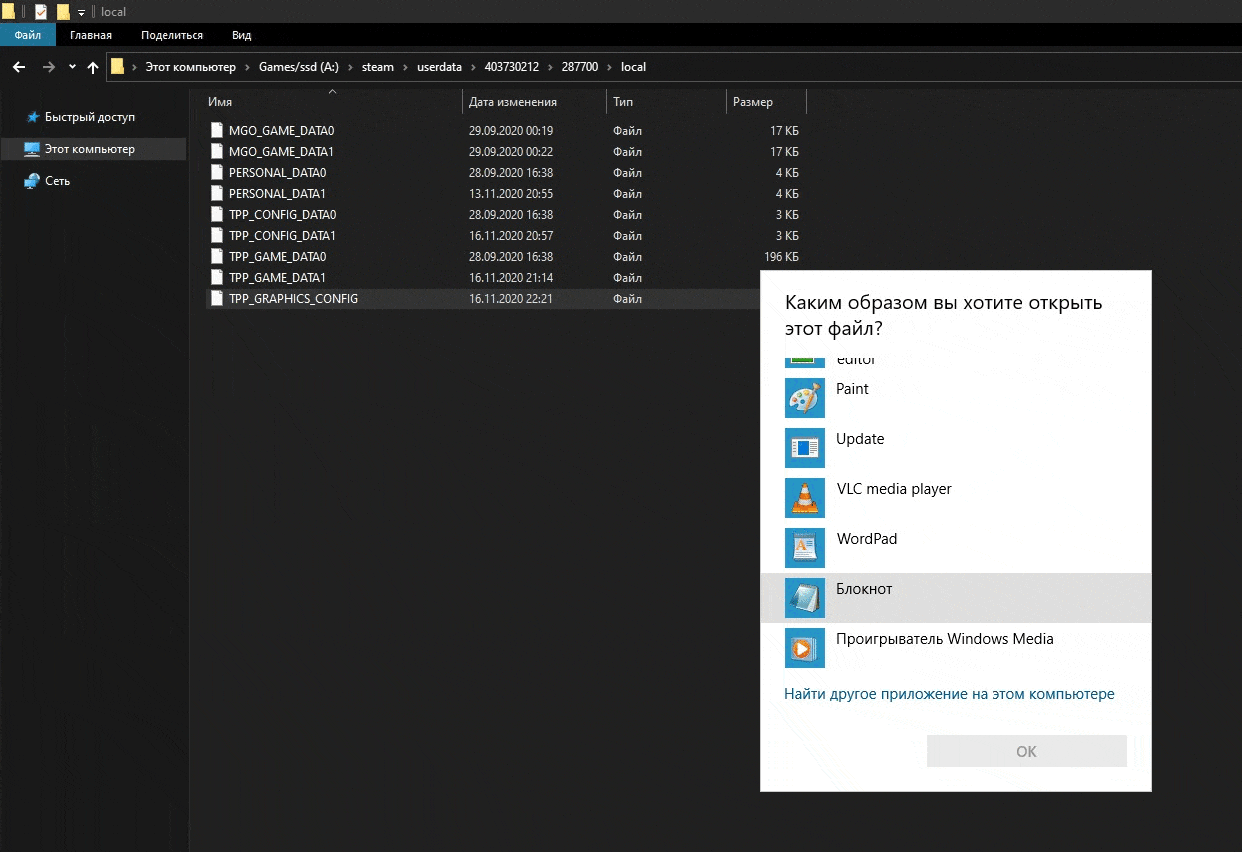Expand chevron before Этот компьютер breadcrumb

click(135, 67)
